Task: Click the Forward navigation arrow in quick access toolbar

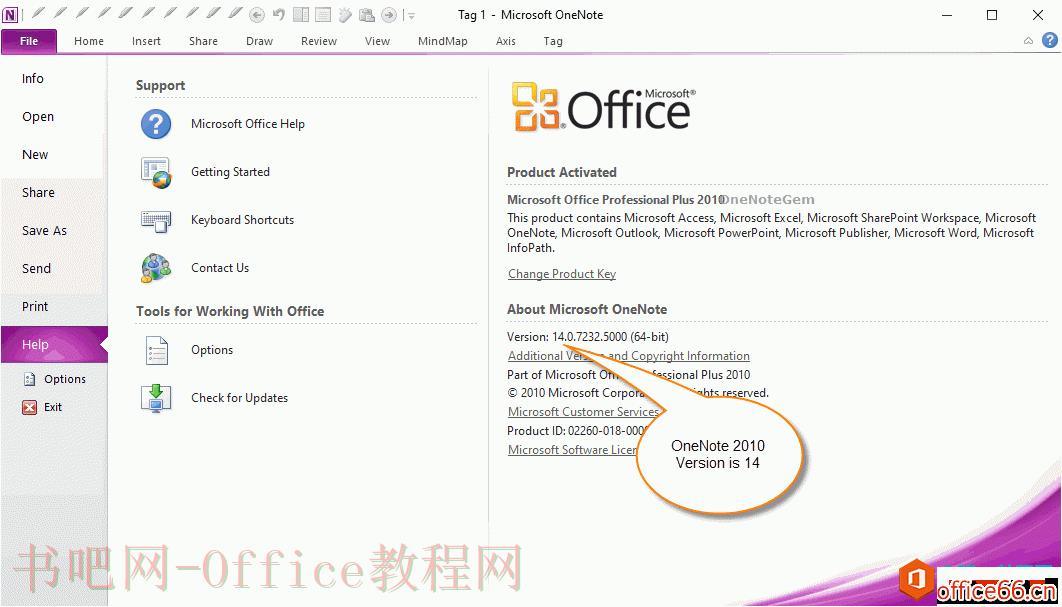Action: coord(389,15)
